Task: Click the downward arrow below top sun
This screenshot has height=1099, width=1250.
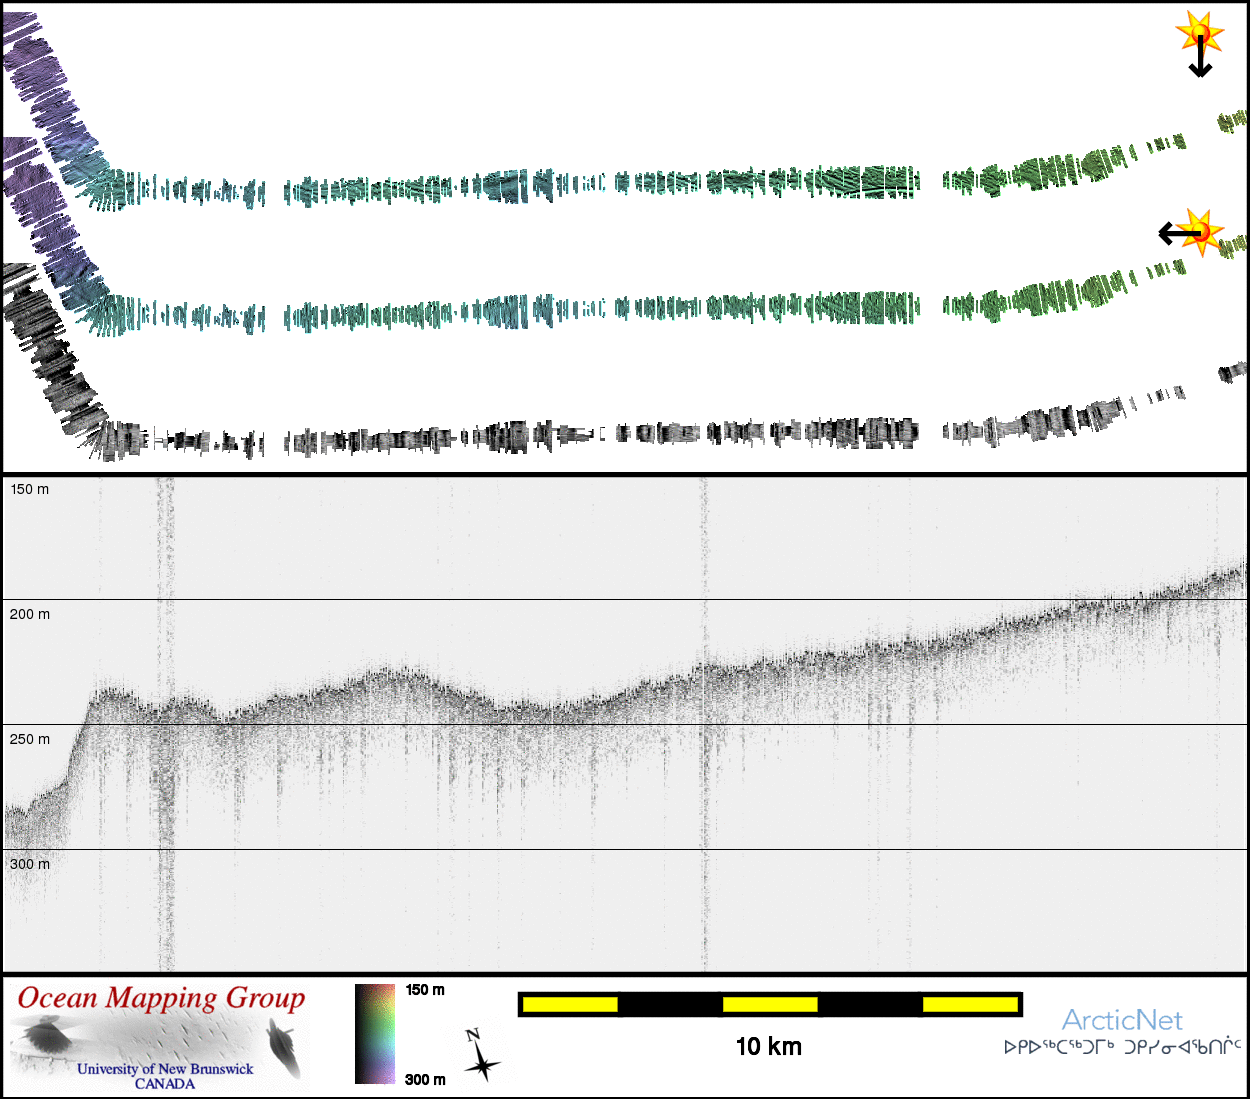Action: click(1200, 60)
